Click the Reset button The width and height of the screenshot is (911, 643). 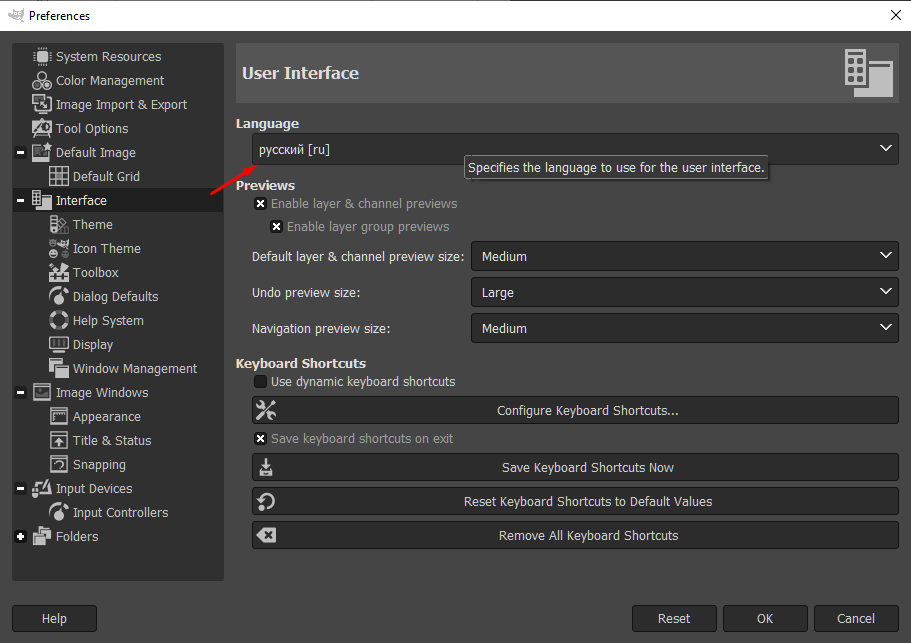674,619
